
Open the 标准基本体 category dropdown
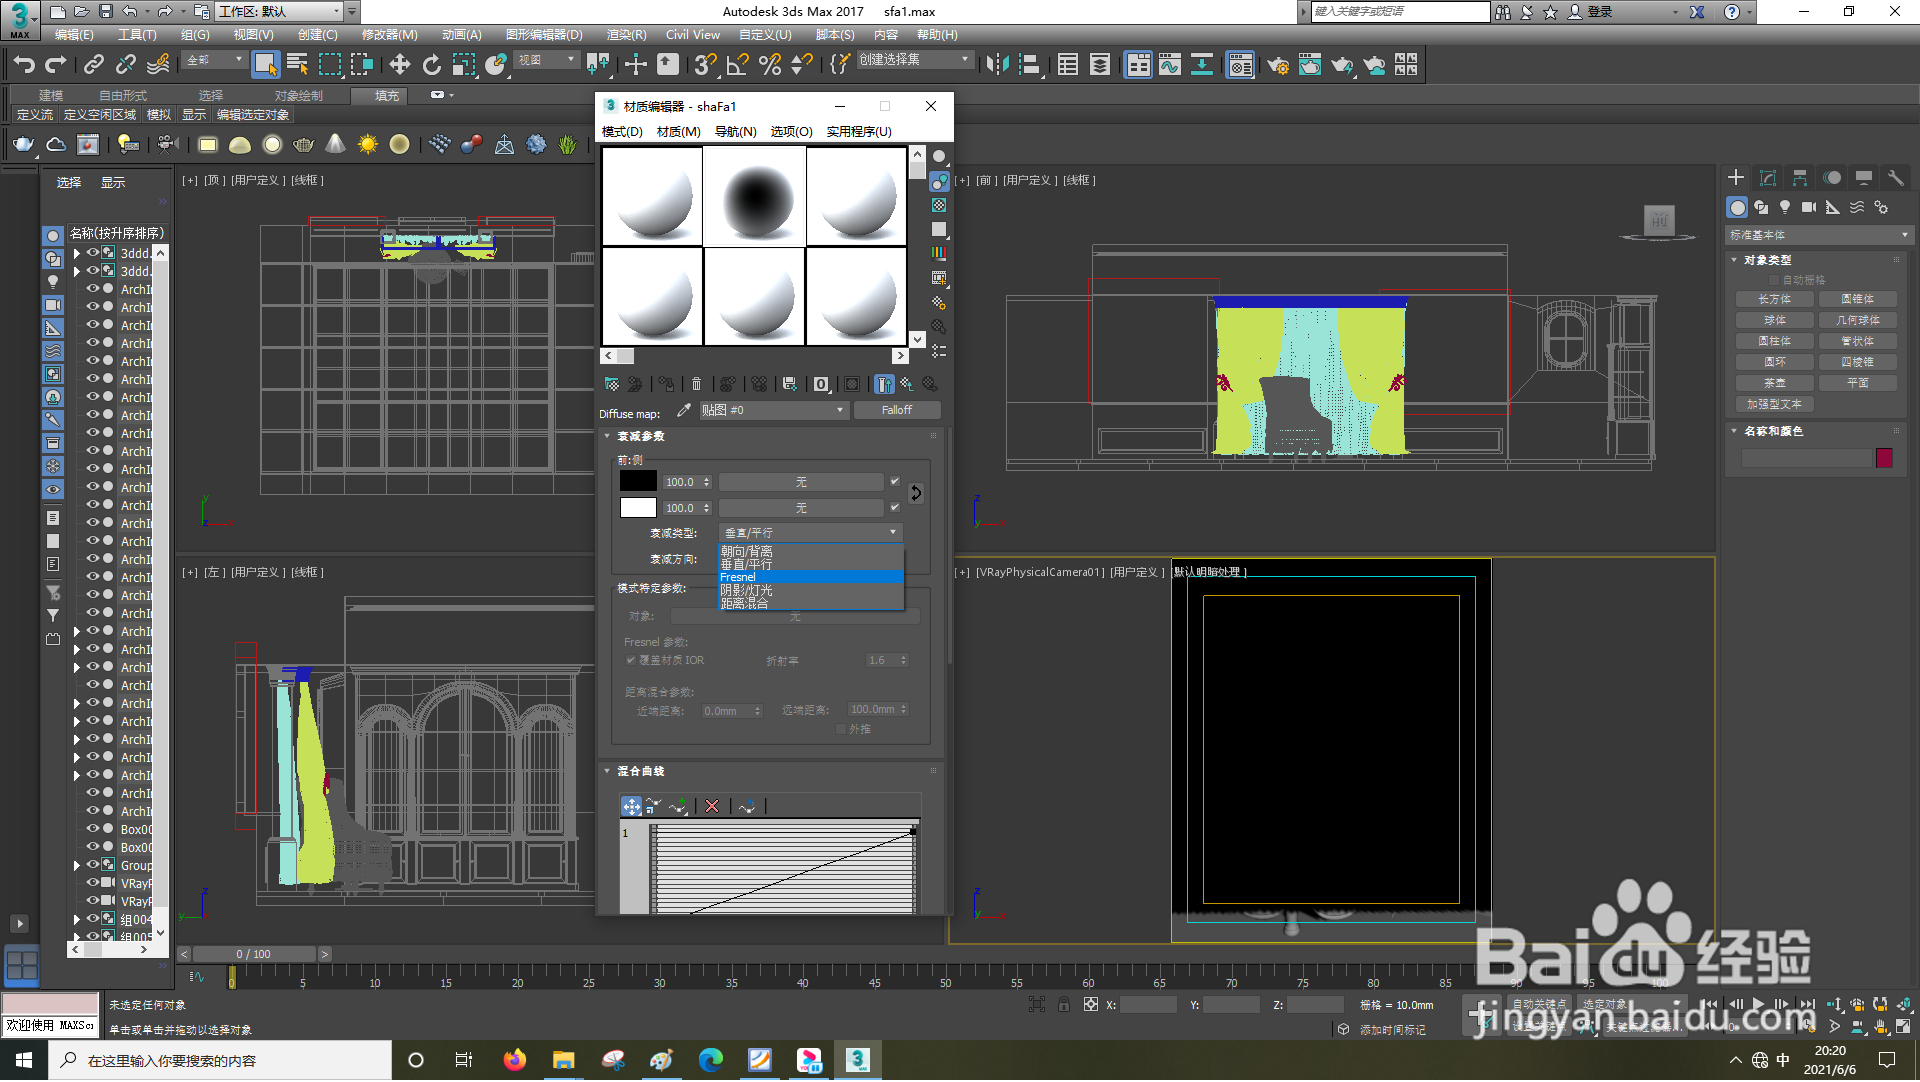pyautogui.click(x=1819, y=235)
